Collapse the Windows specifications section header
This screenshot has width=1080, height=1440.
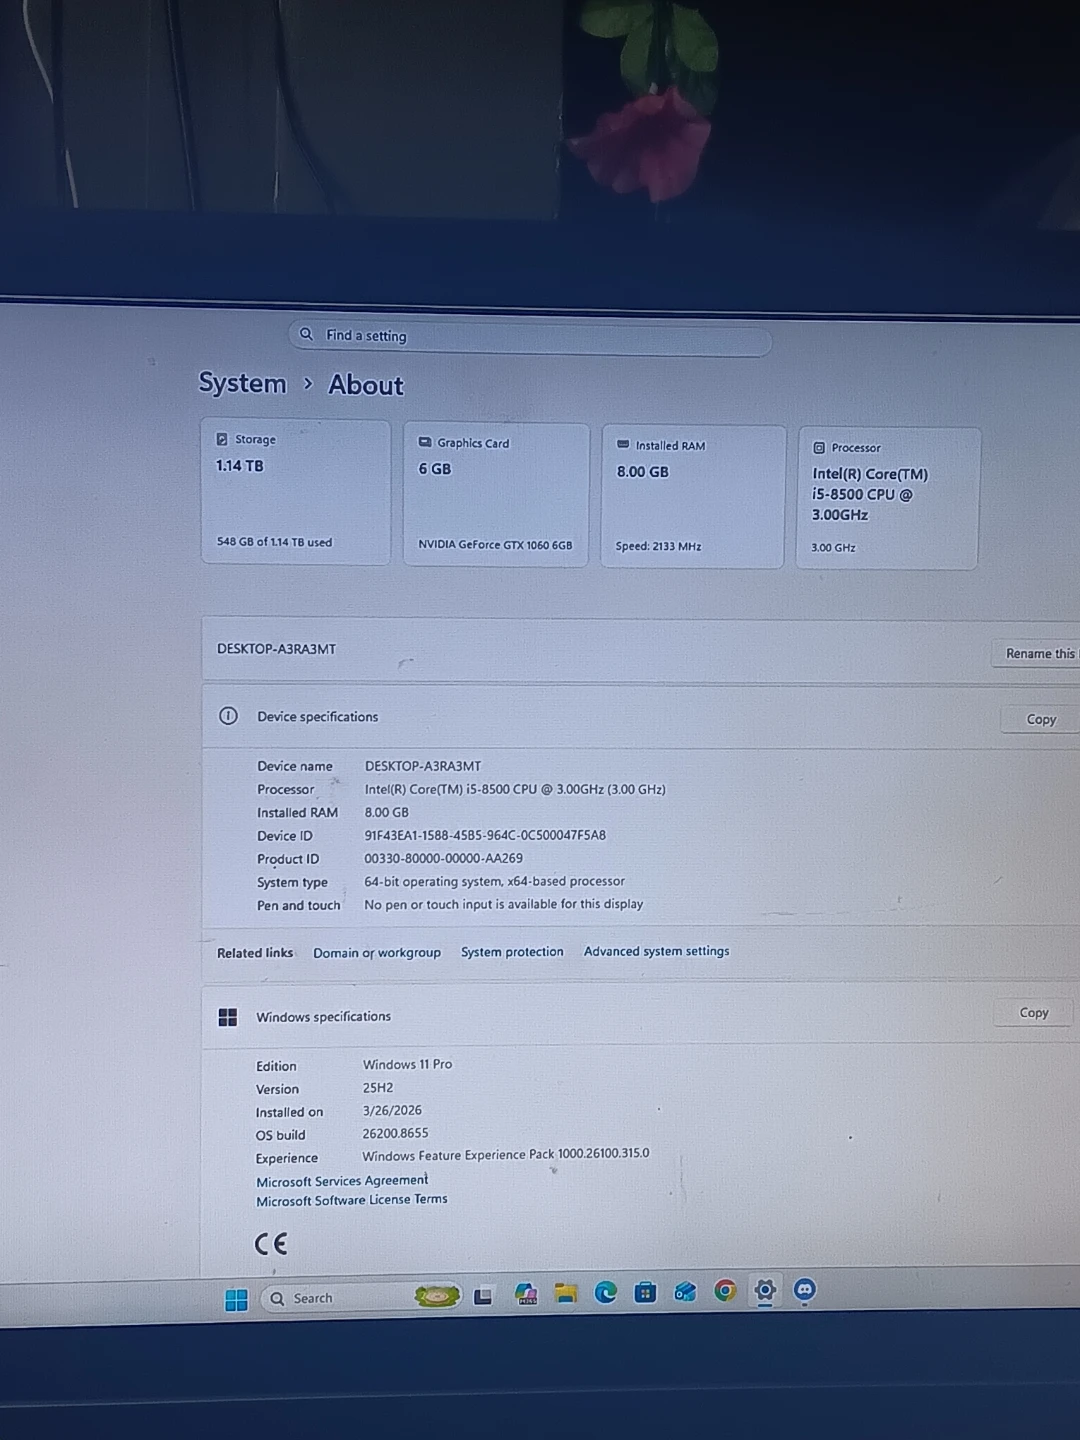640,1015
